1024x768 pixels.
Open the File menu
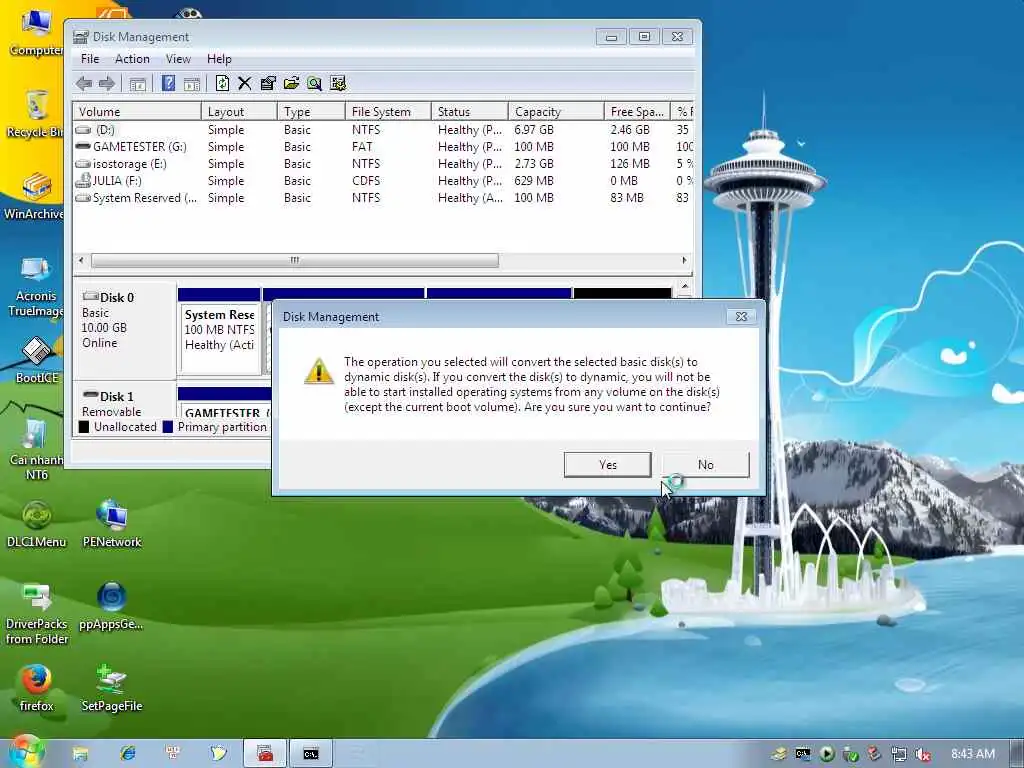[90, 59]
